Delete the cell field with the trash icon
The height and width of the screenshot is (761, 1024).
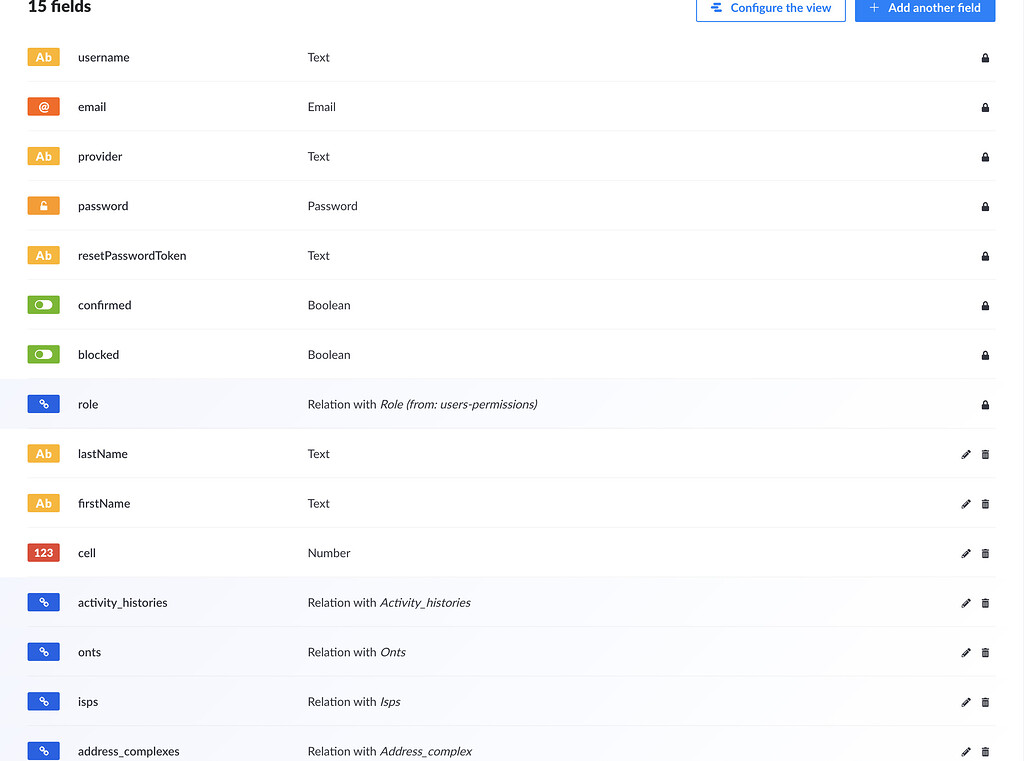pyautogui.click(x=985, y=553)
